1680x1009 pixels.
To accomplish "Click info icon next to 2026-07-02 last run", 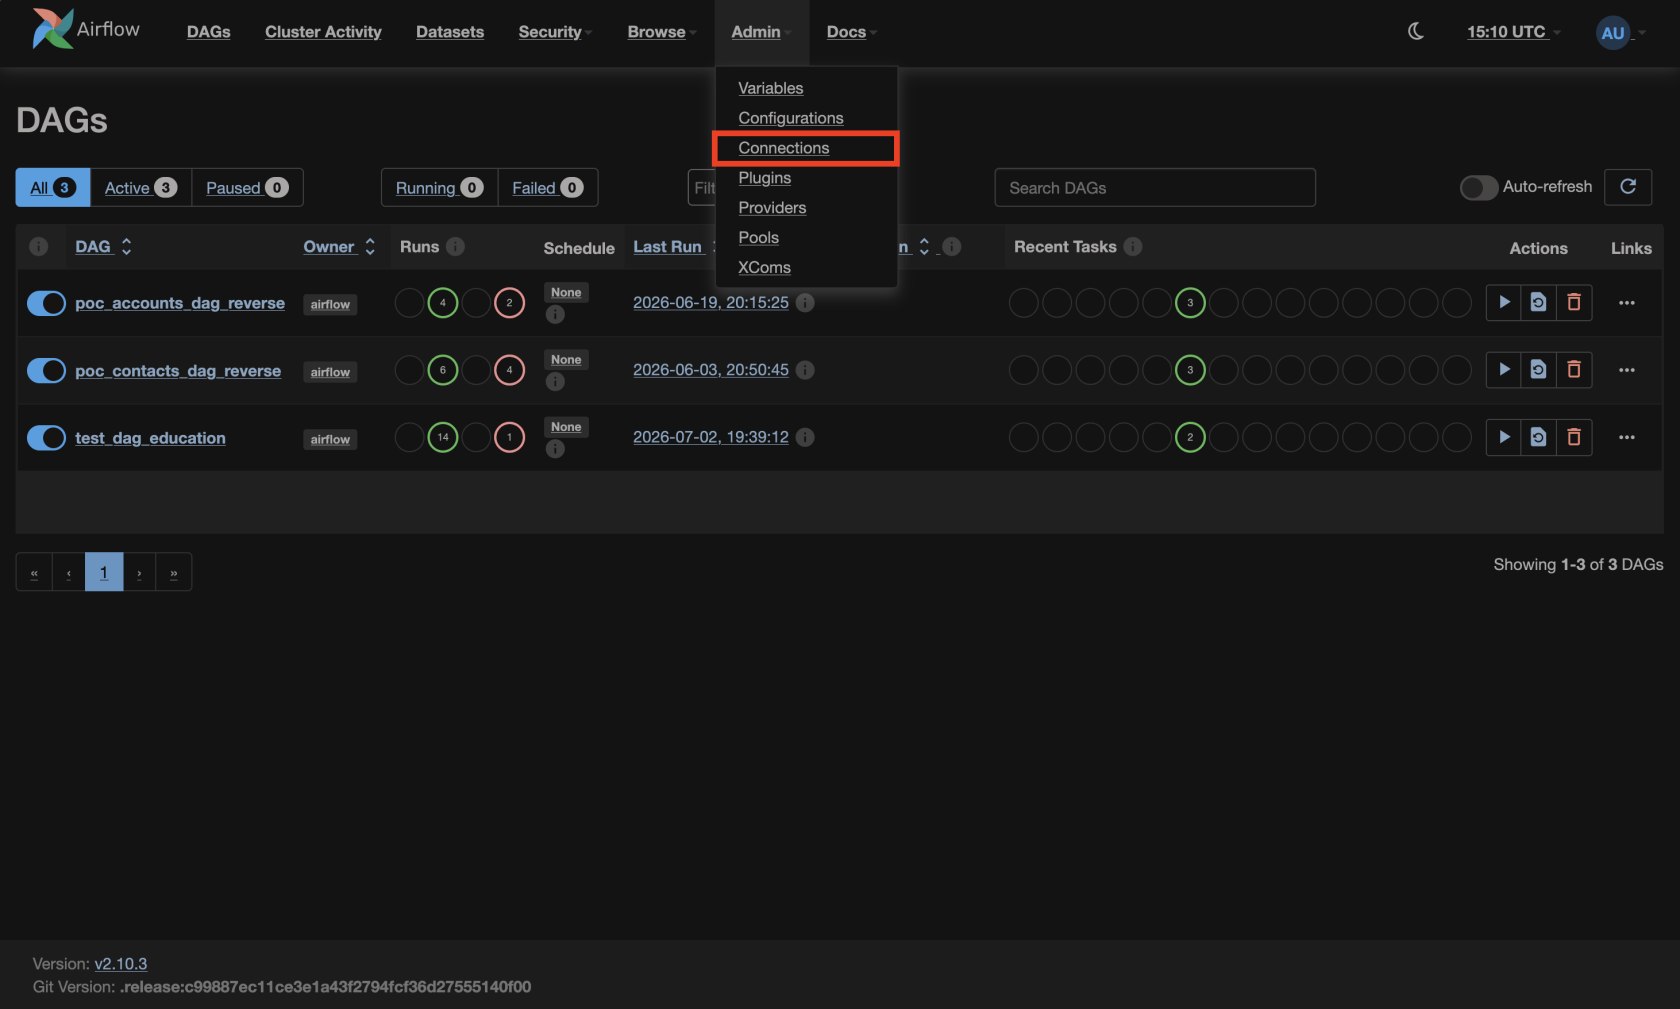I will 805,437.
